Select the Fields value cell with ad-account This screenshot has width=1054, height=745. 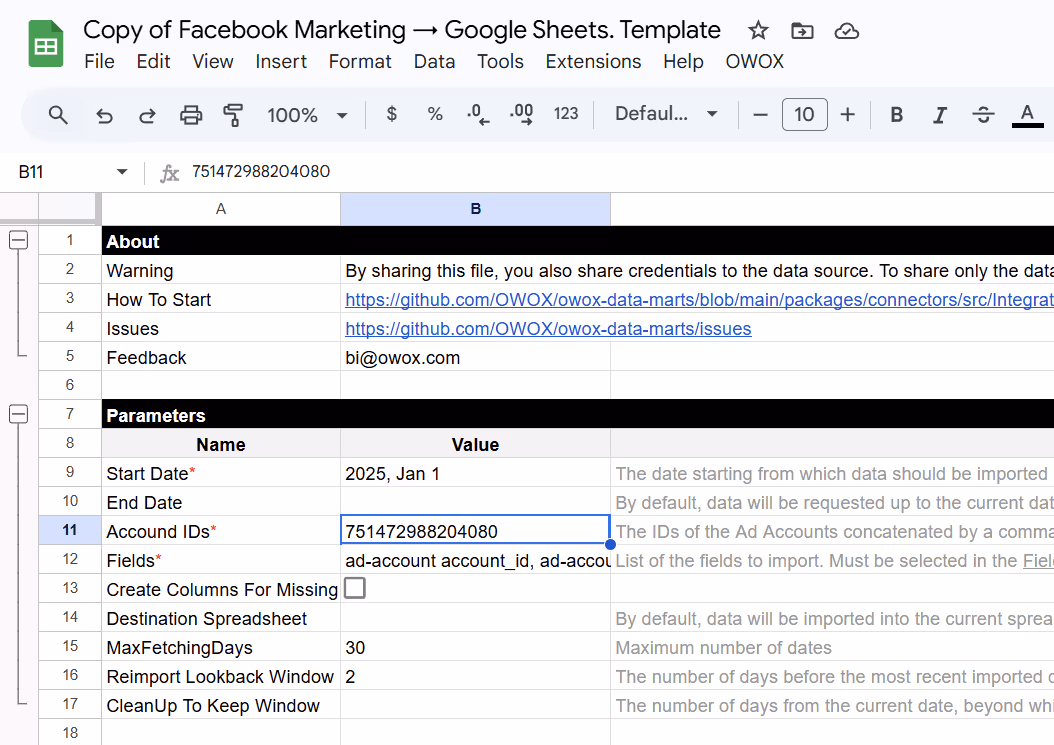click(x=475, y=560)
